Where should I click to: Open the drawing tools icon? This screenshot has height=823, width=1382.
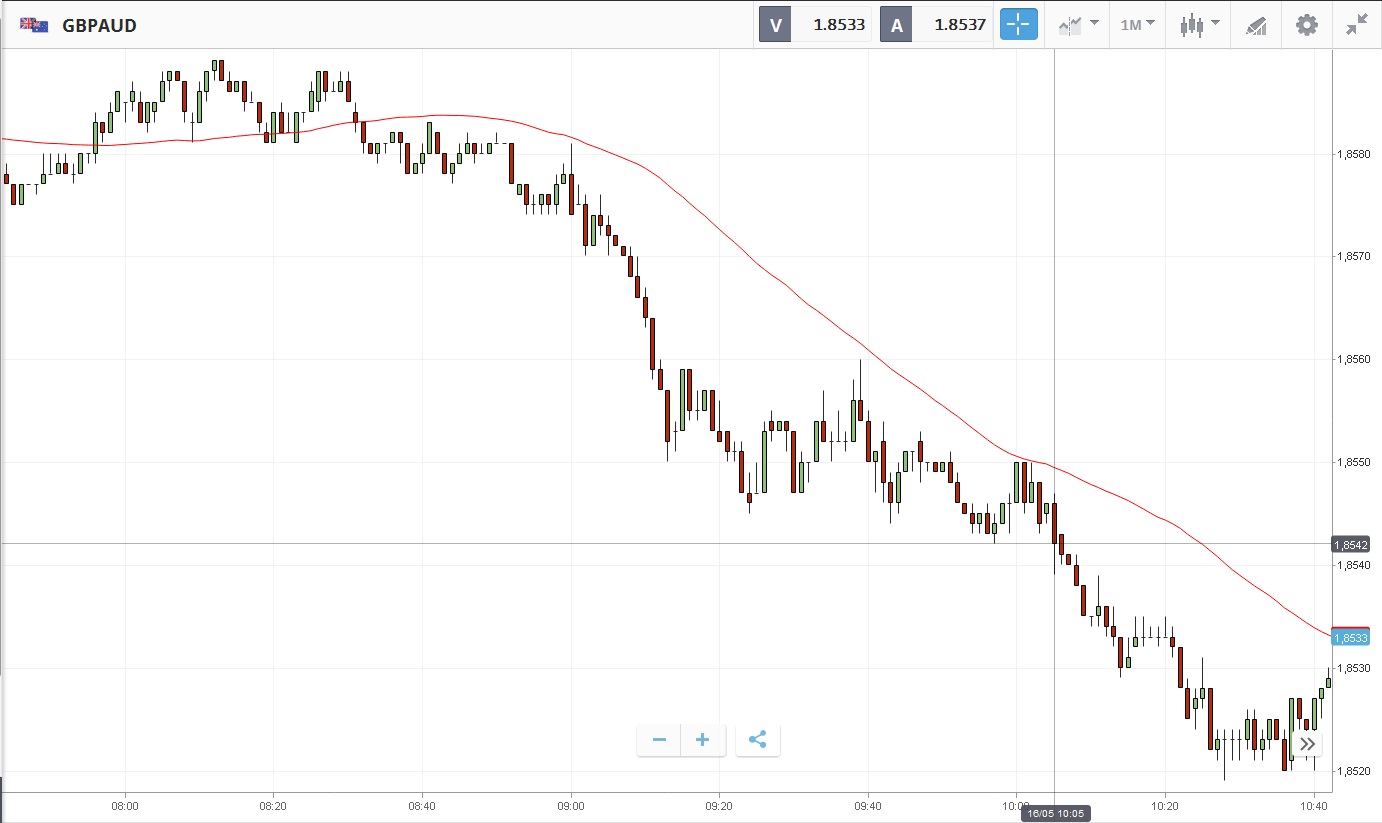click(1256, 26)
